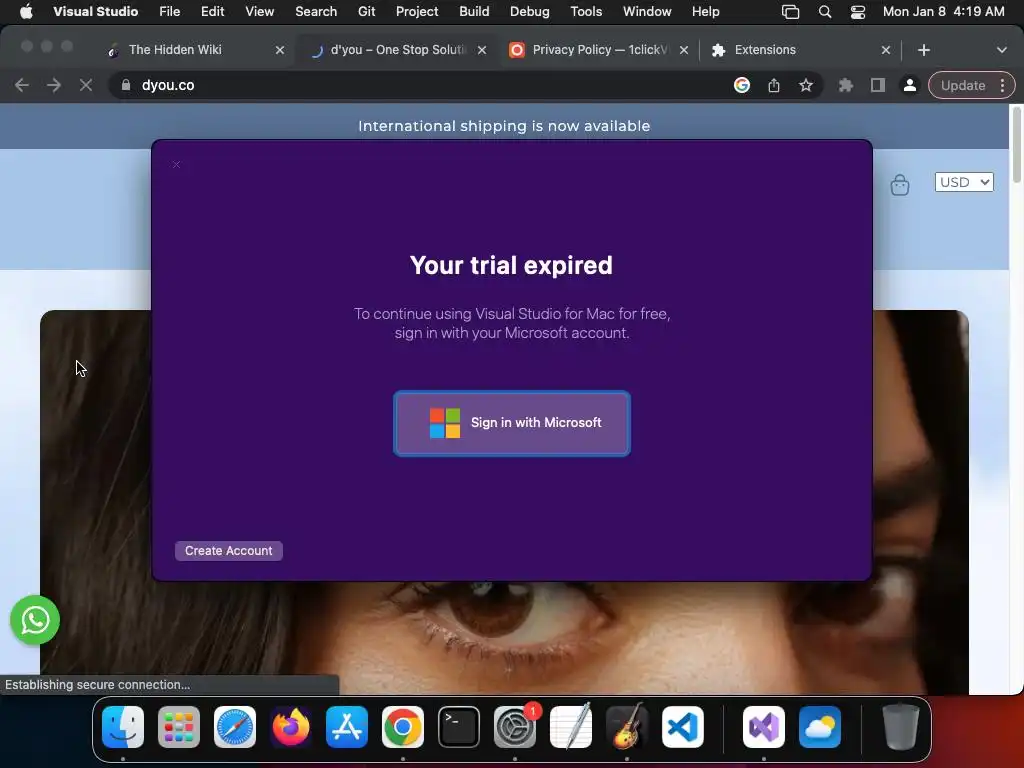Open GarageBand from the Dock
Screen dimensions: 1024x768
point(627,727)
